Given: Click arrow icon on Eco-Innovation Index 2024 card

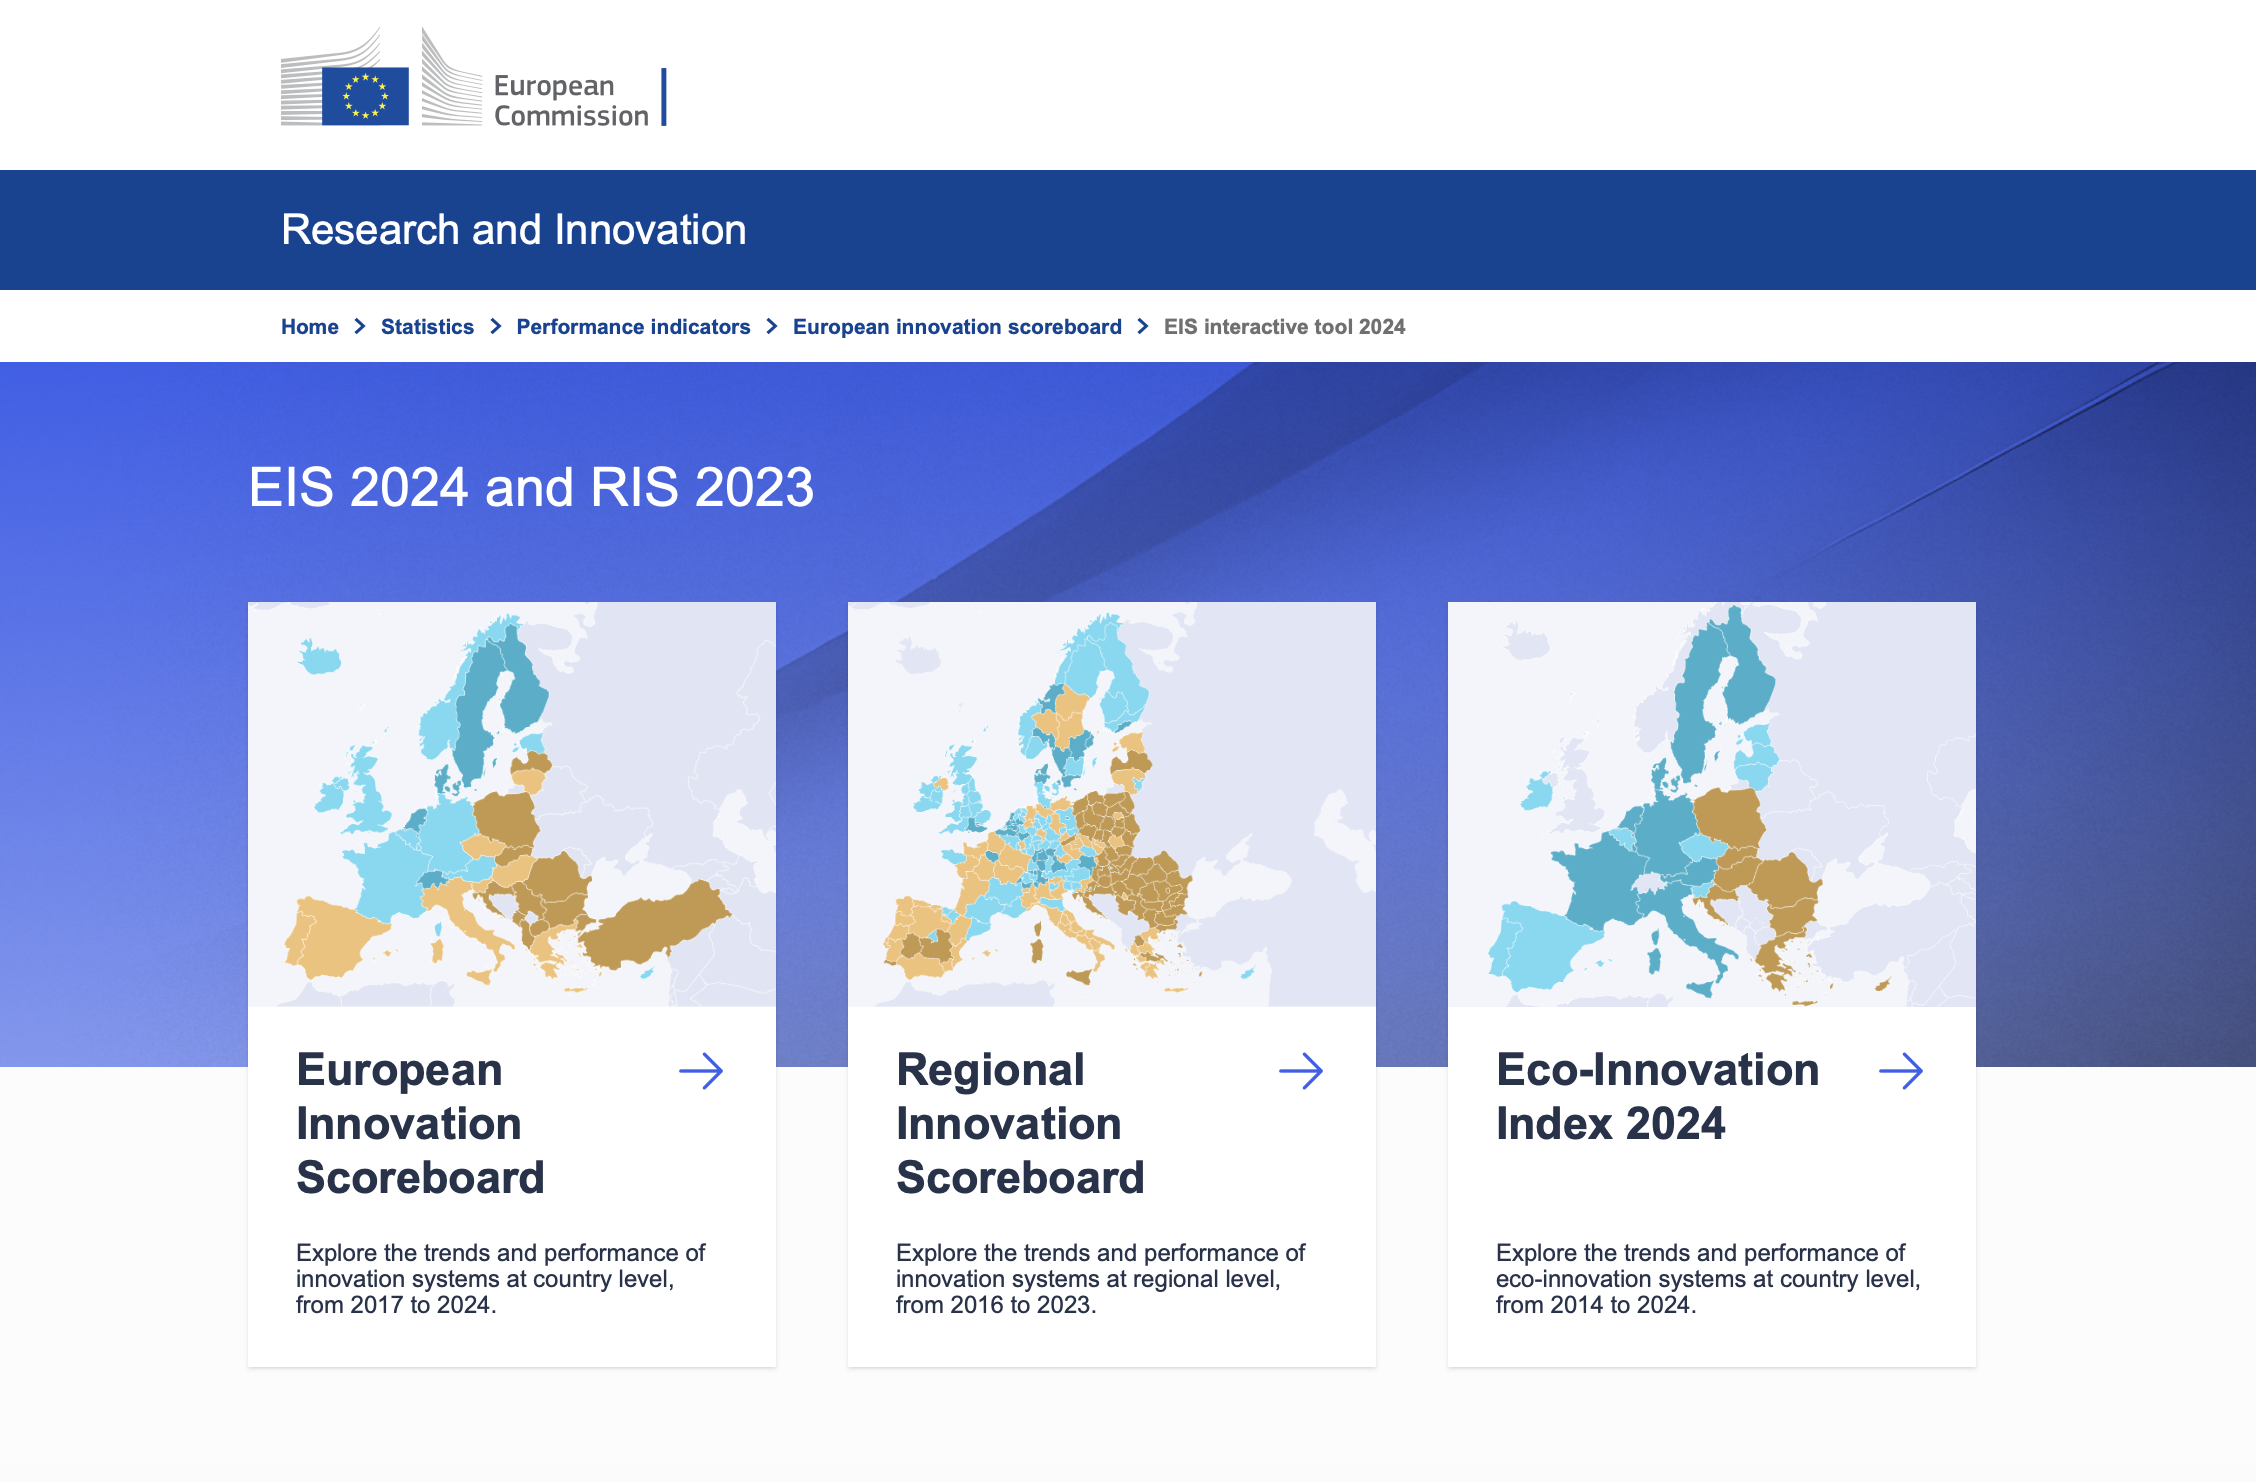Looking at the screenshot, I should coord(1901,1071).
